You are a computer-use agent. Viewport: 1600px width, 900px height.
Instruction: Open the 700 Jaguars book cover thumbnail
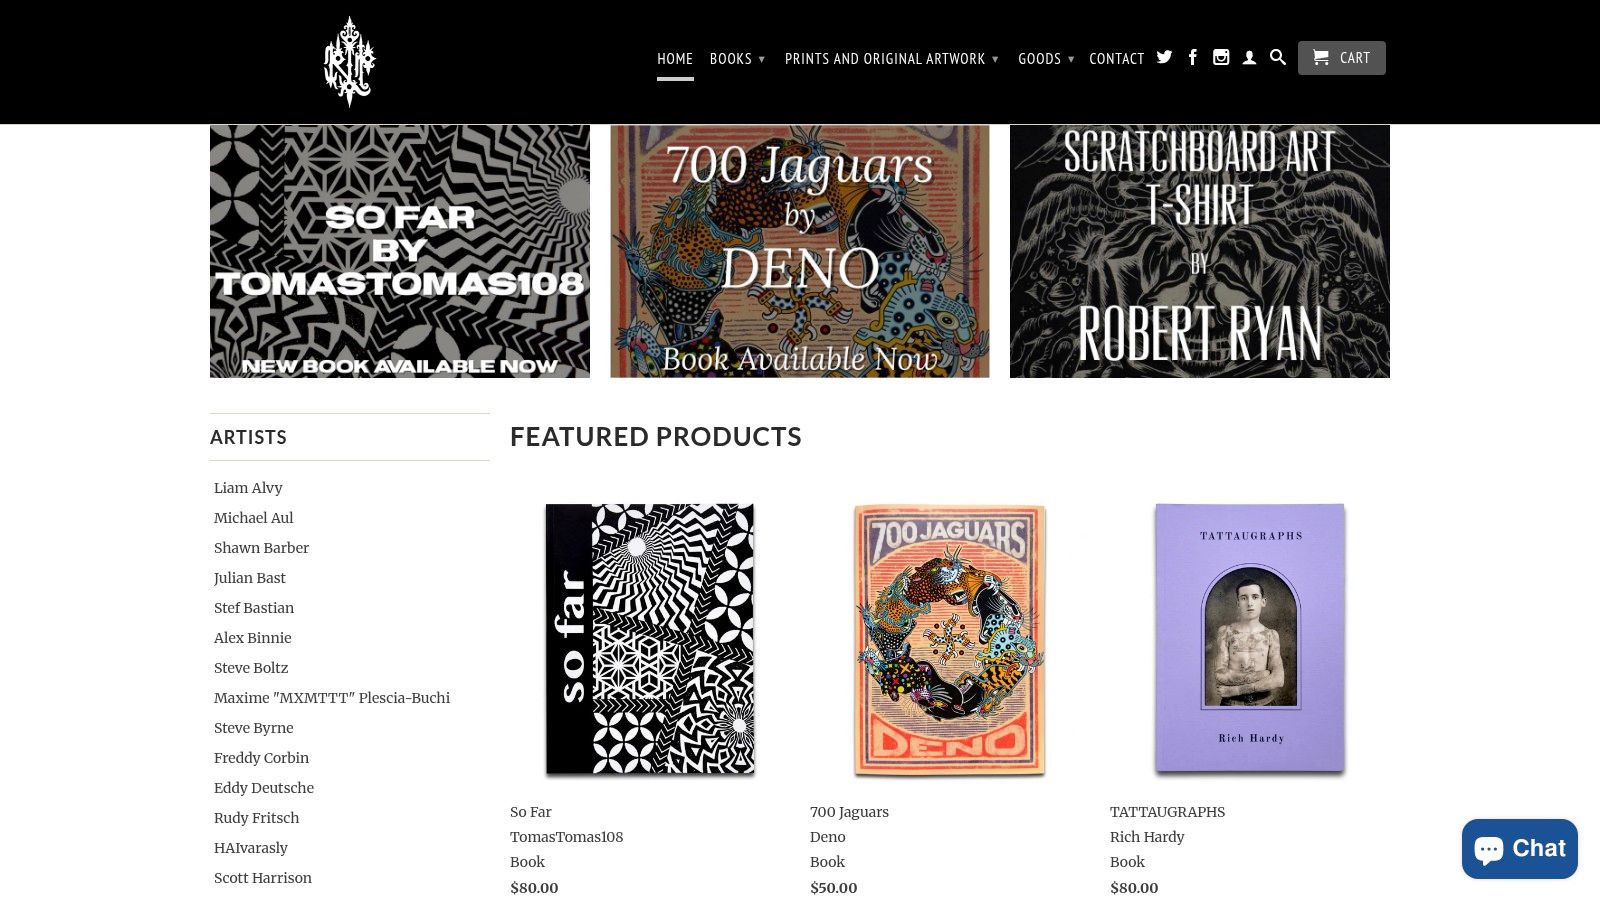point(950,639)
